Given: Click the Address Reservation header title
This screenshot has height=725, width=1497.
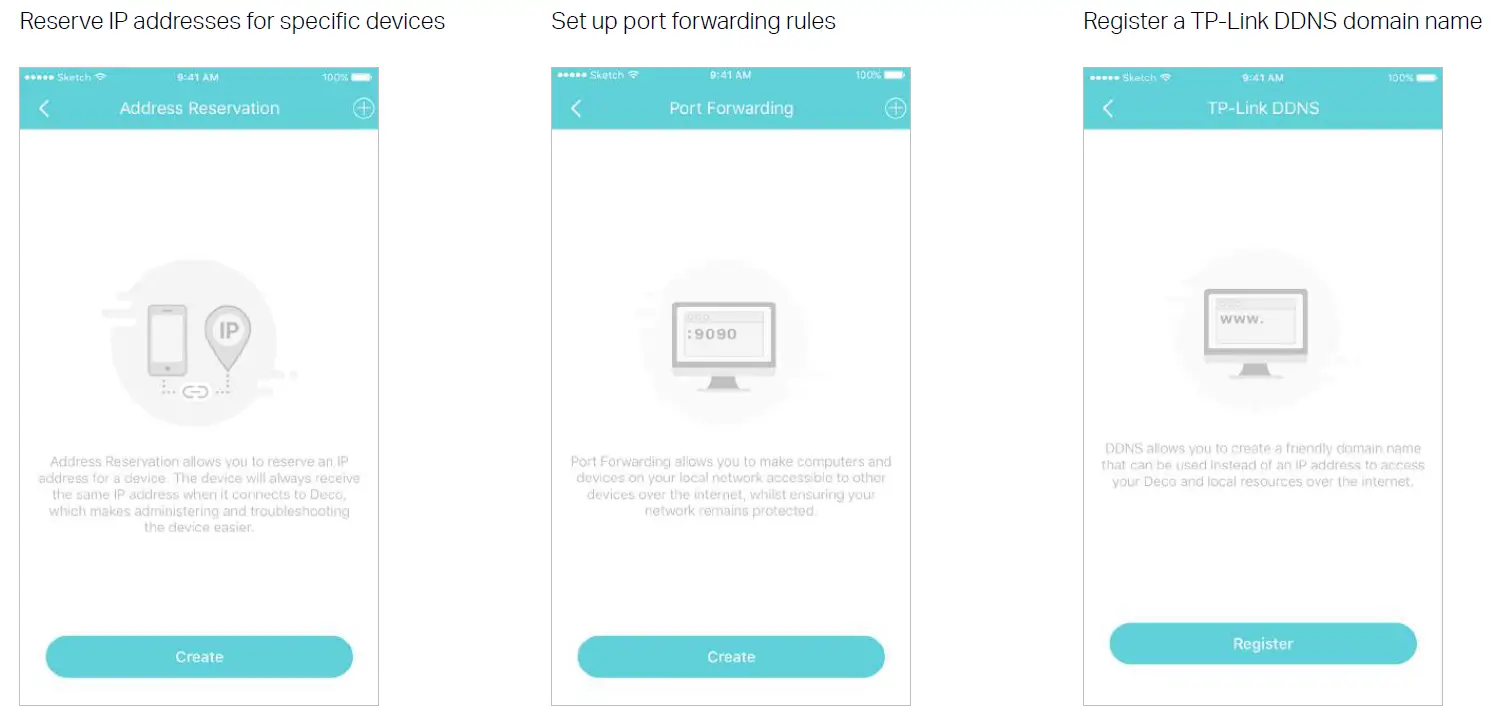Looking at the screenshot, I should [199, 109].
